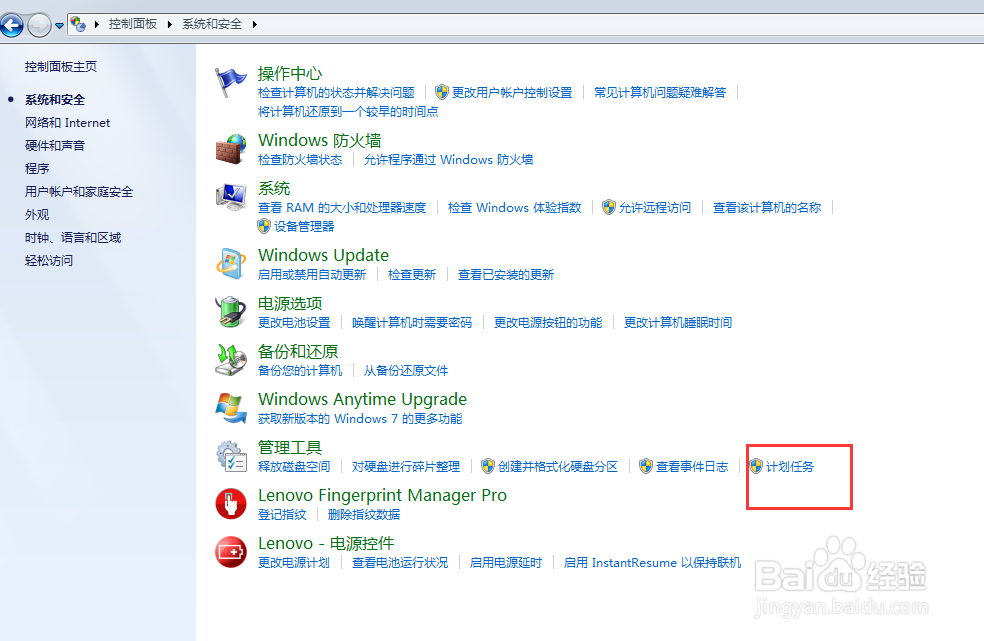
Task: Click 查看已安装的更新 link
Action: [506, 274]
